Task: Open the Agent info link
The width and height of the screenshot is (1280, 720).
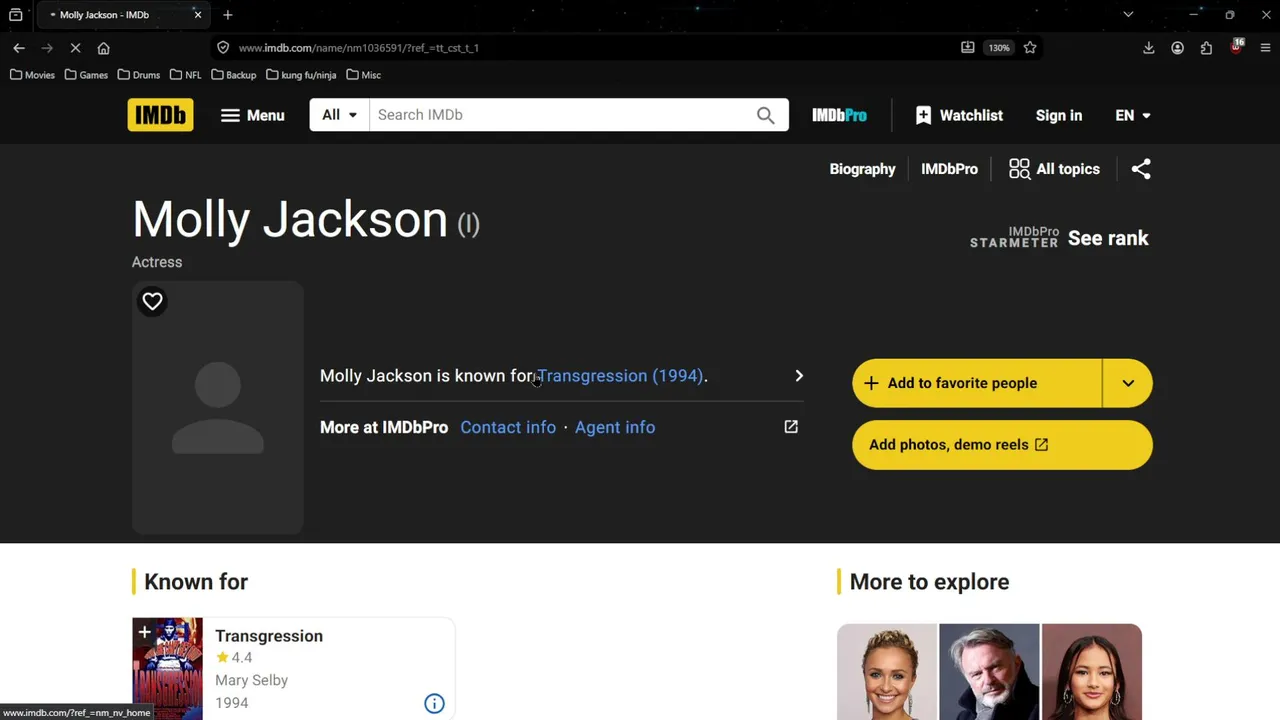Action: [x=615, y=427]
